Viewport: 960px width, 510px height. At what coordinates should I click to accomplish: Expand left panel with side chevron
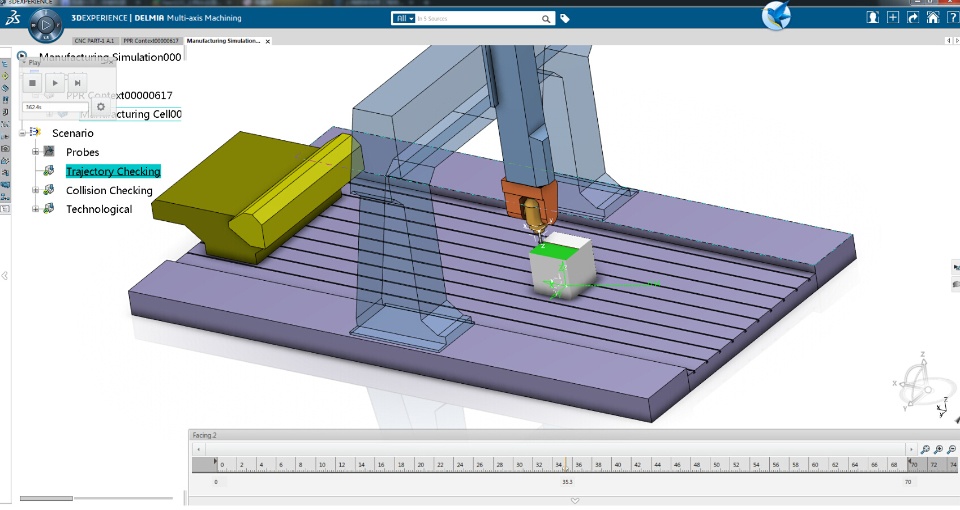click(5, 276)
